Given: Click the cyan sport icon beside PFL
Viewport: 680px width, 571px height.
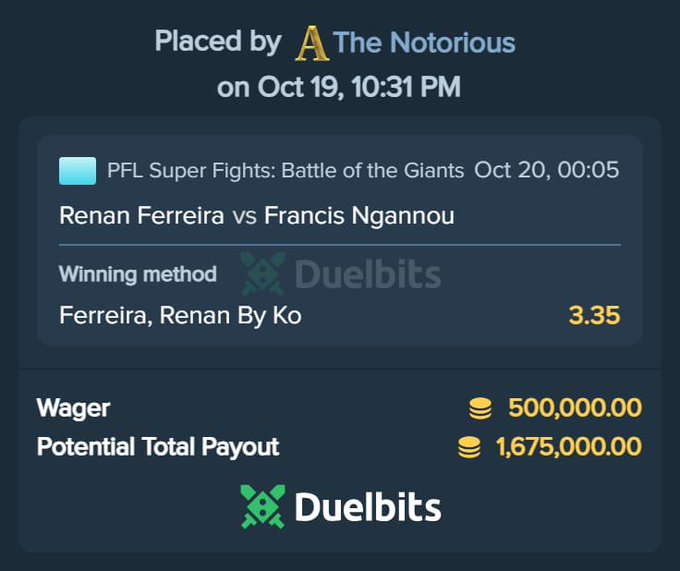Looking at the screenshot, I should pyautogui.click(x=78, y=171).
